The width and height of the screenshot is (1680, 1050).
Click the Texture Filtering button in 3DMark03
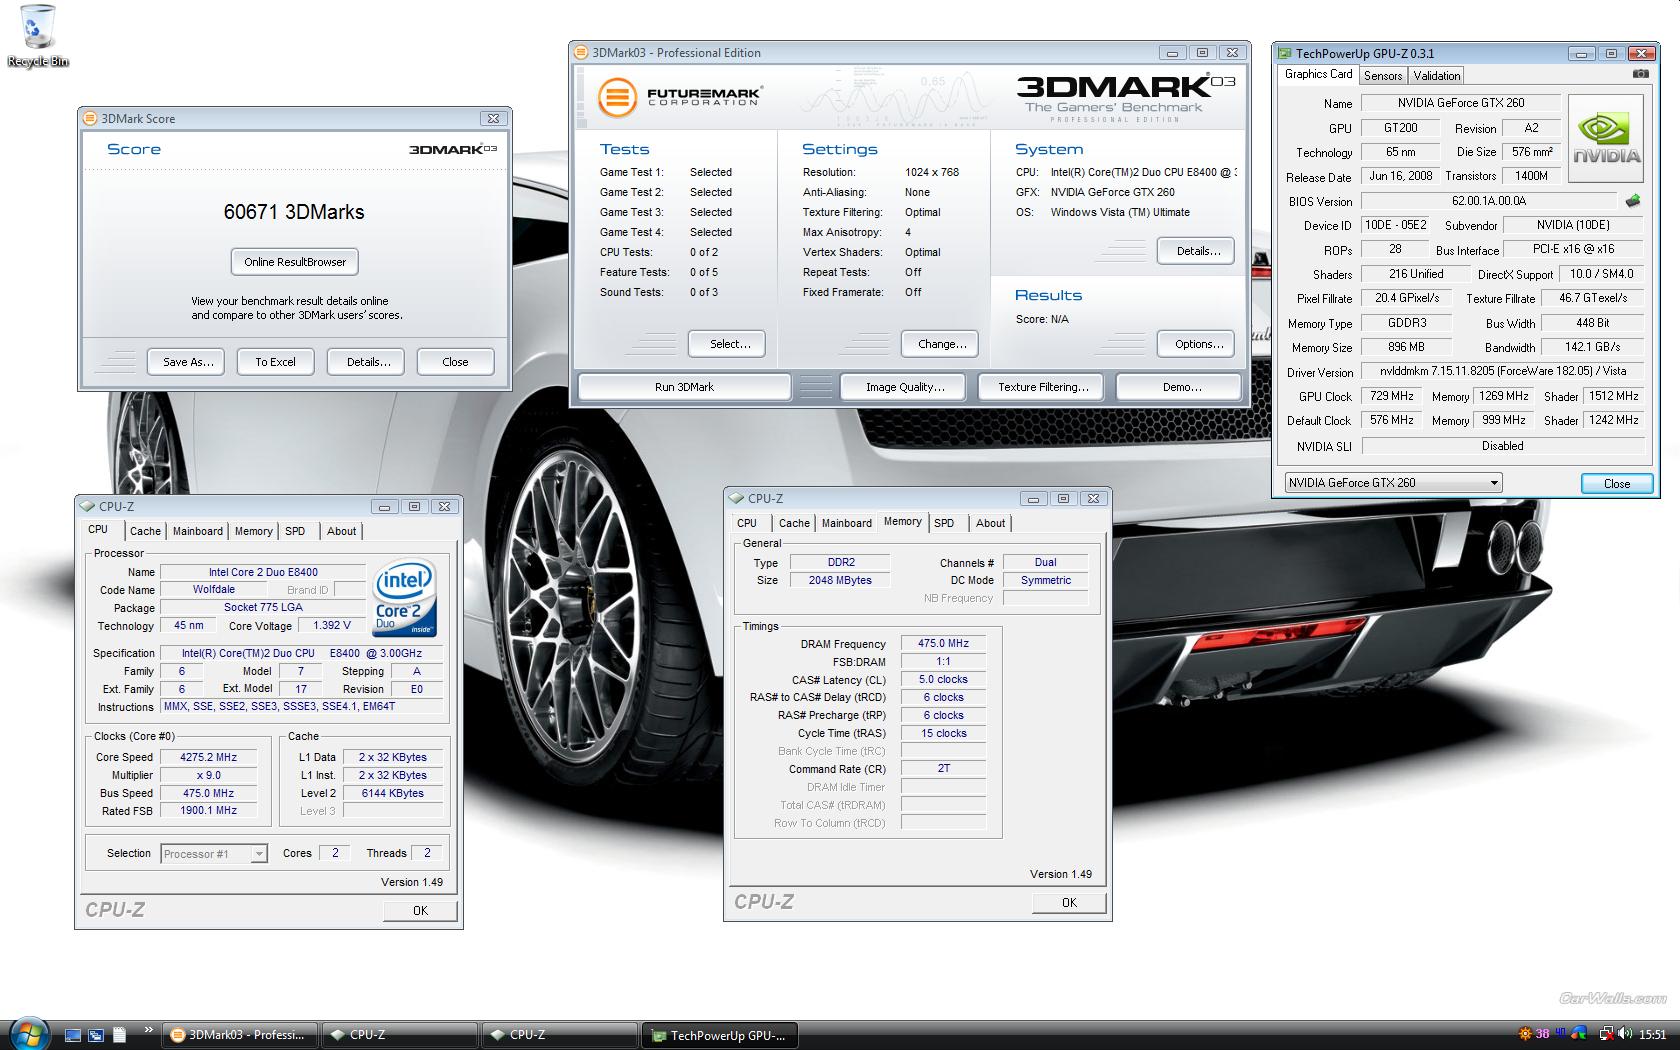pyautogui.click(x=1043, y=387)
